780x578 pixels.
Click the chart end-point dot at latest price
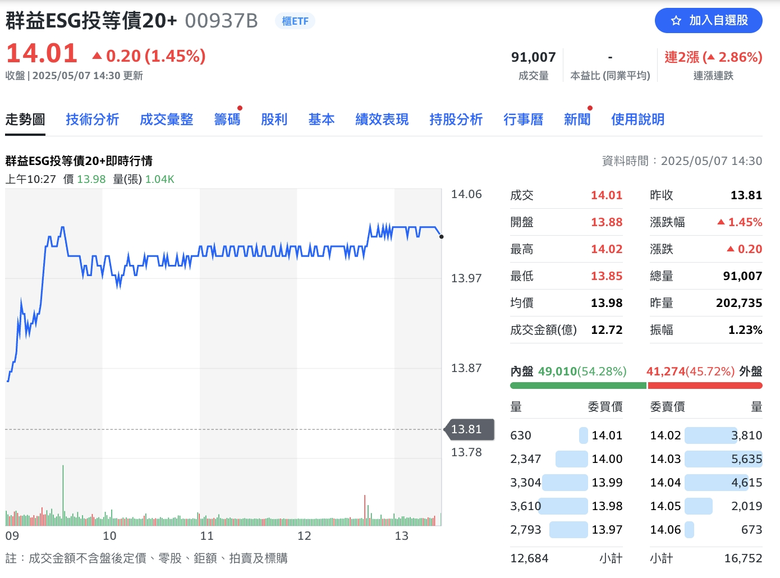[x=442, y=237]
